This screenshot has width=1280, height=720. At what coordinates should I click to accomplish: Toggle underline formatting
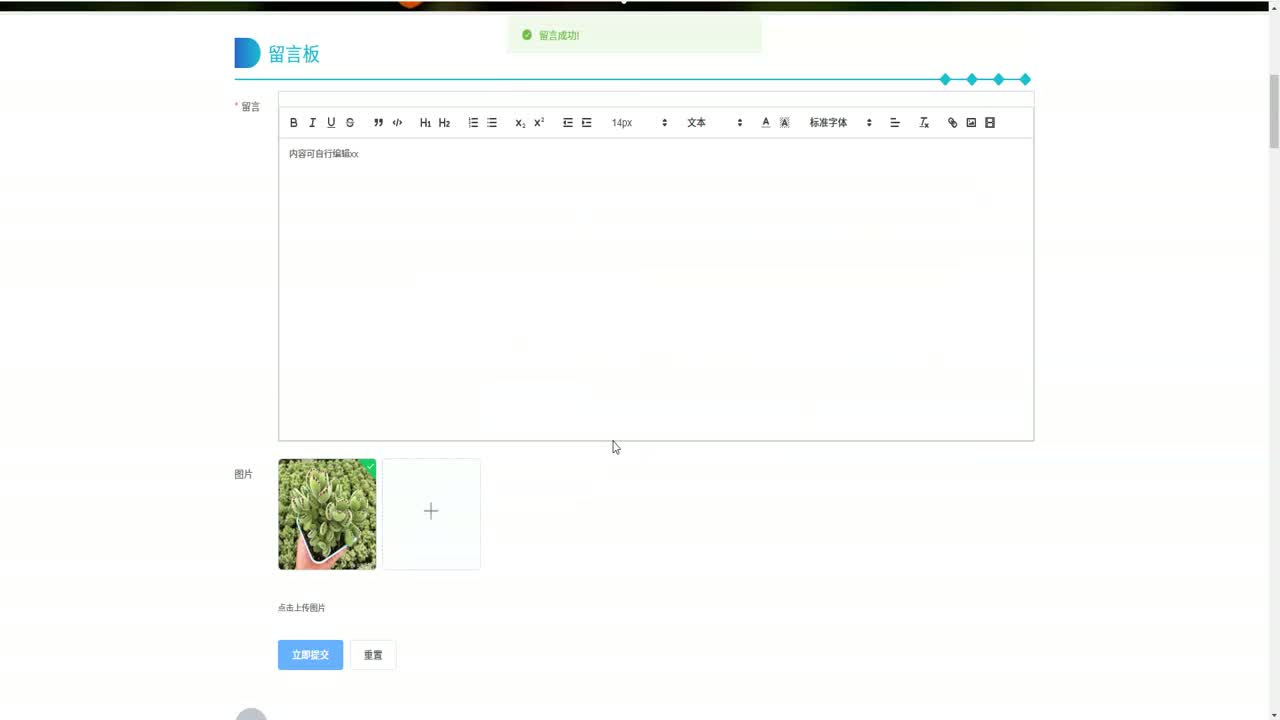[331, 123]
